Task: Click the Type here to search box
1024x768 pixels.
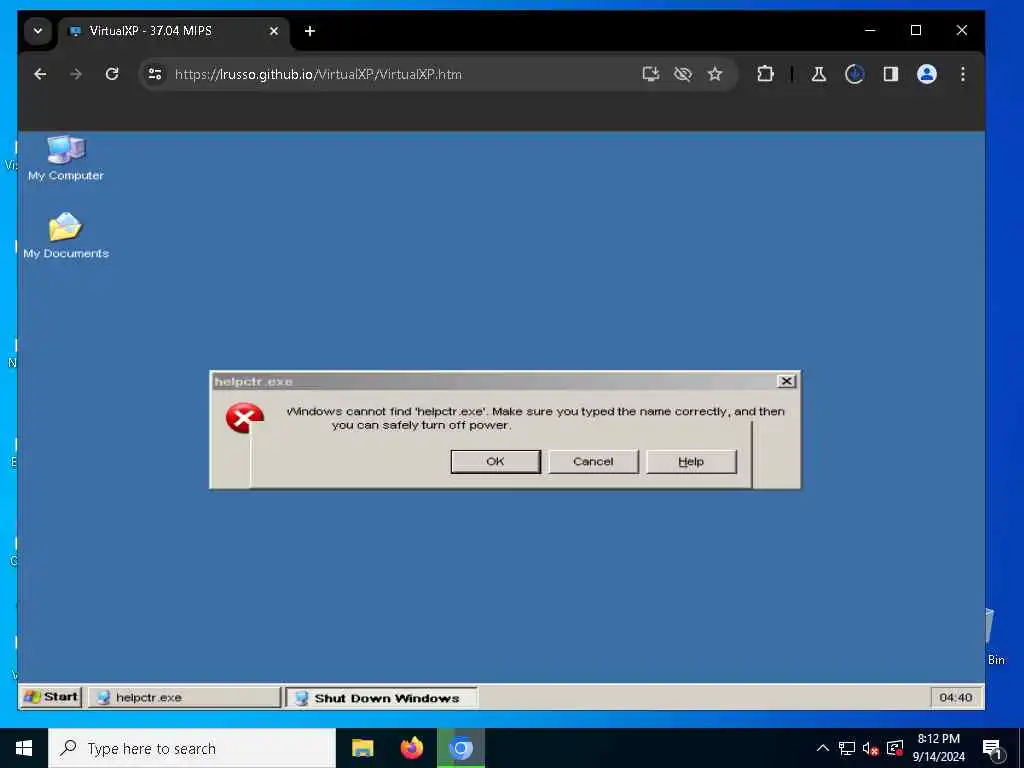Action: (x=192, y=748)
